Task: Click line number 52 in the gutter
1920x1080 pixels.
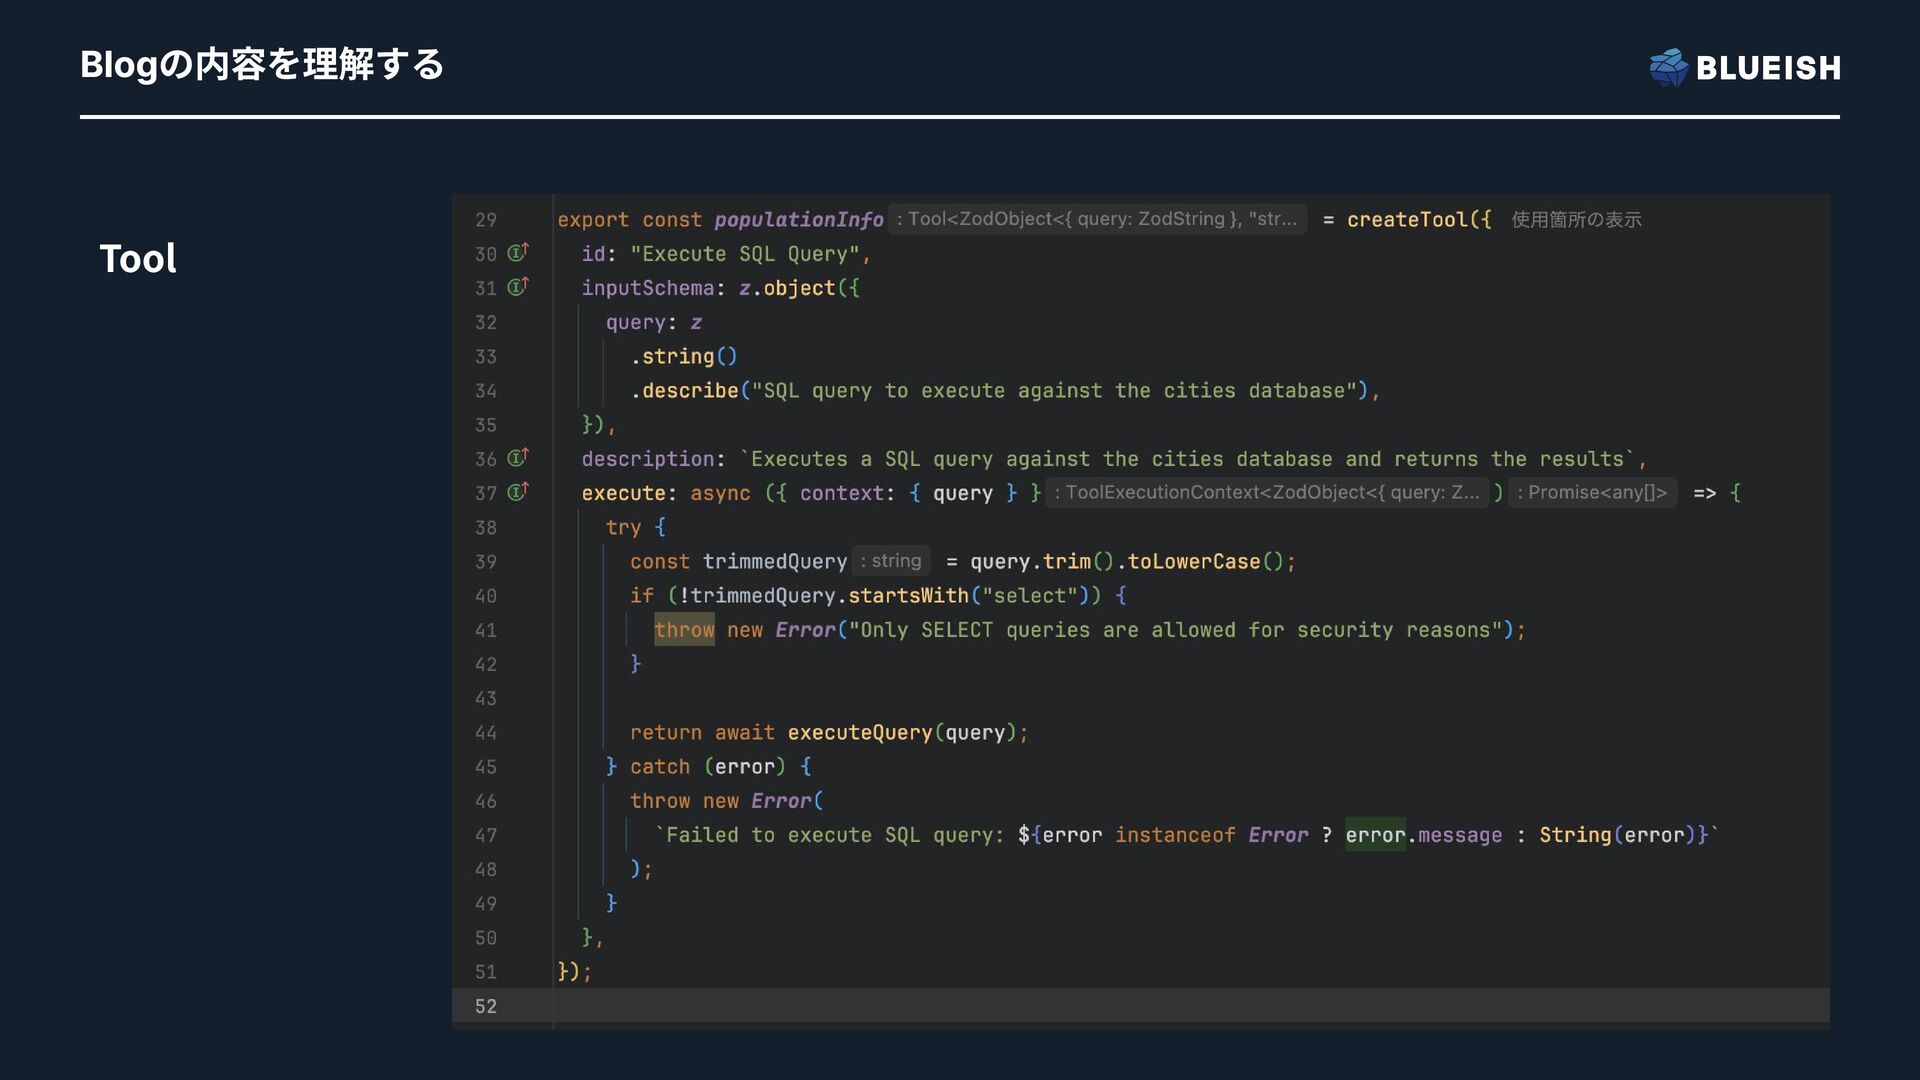Action: pos(486,1006)
